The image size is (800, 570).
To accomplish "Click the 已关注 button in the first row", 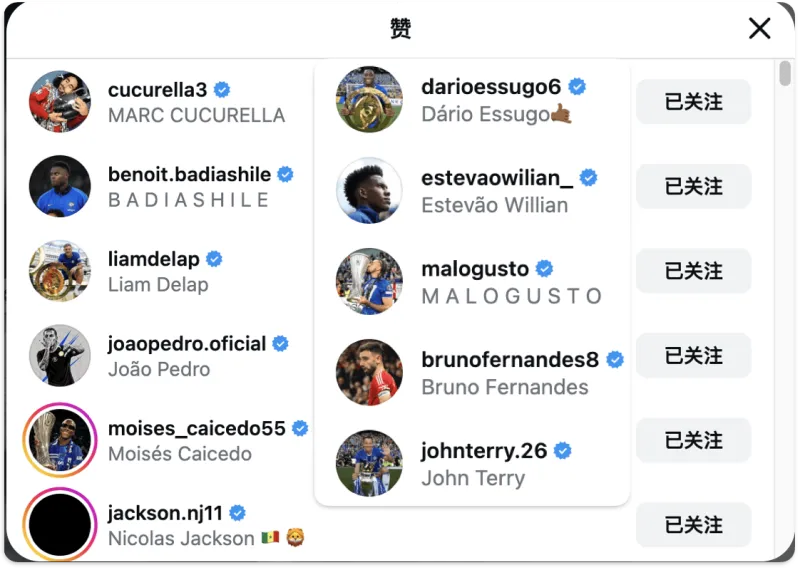I will point(693,102).
